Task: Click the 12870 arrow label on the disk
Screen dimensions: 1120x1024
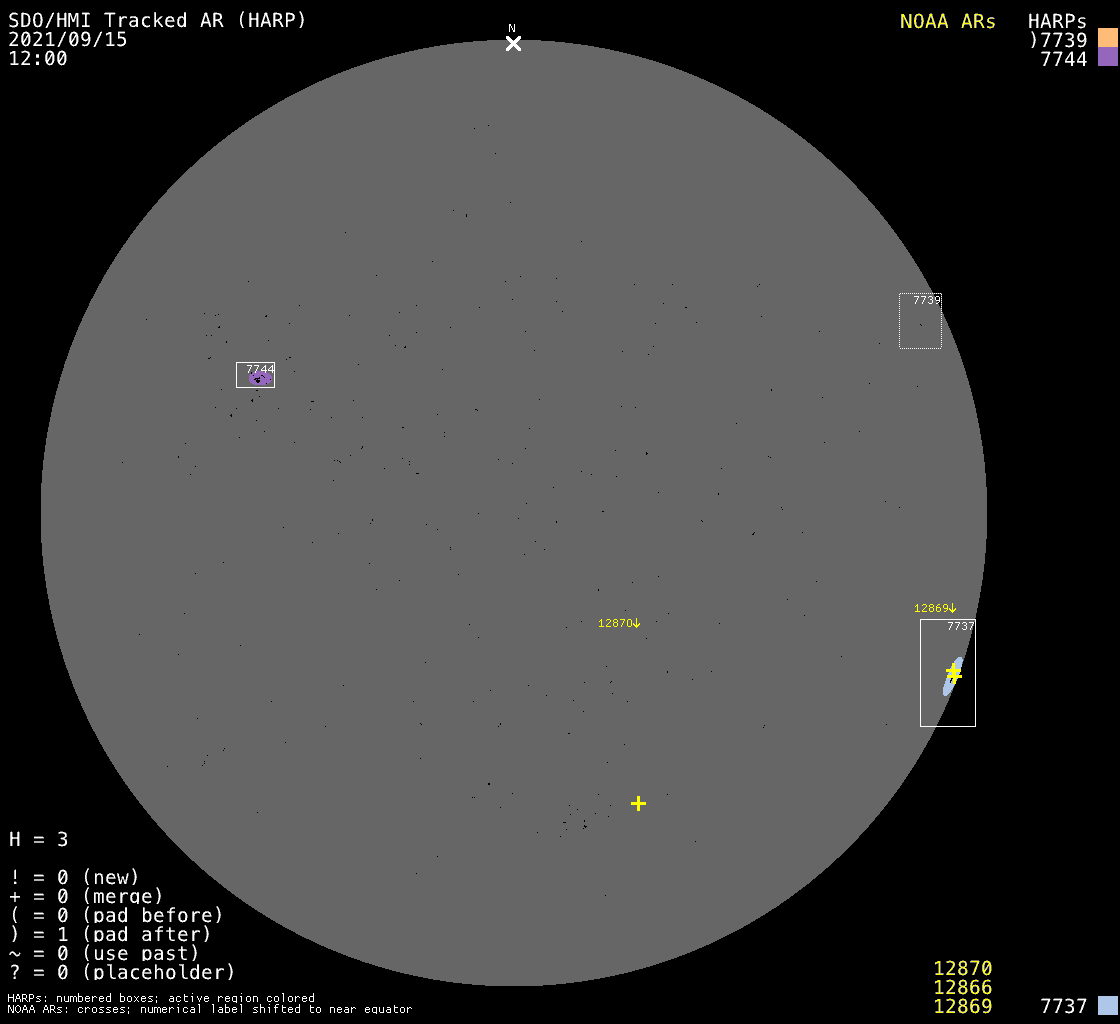Action: (x=619, y=623)
